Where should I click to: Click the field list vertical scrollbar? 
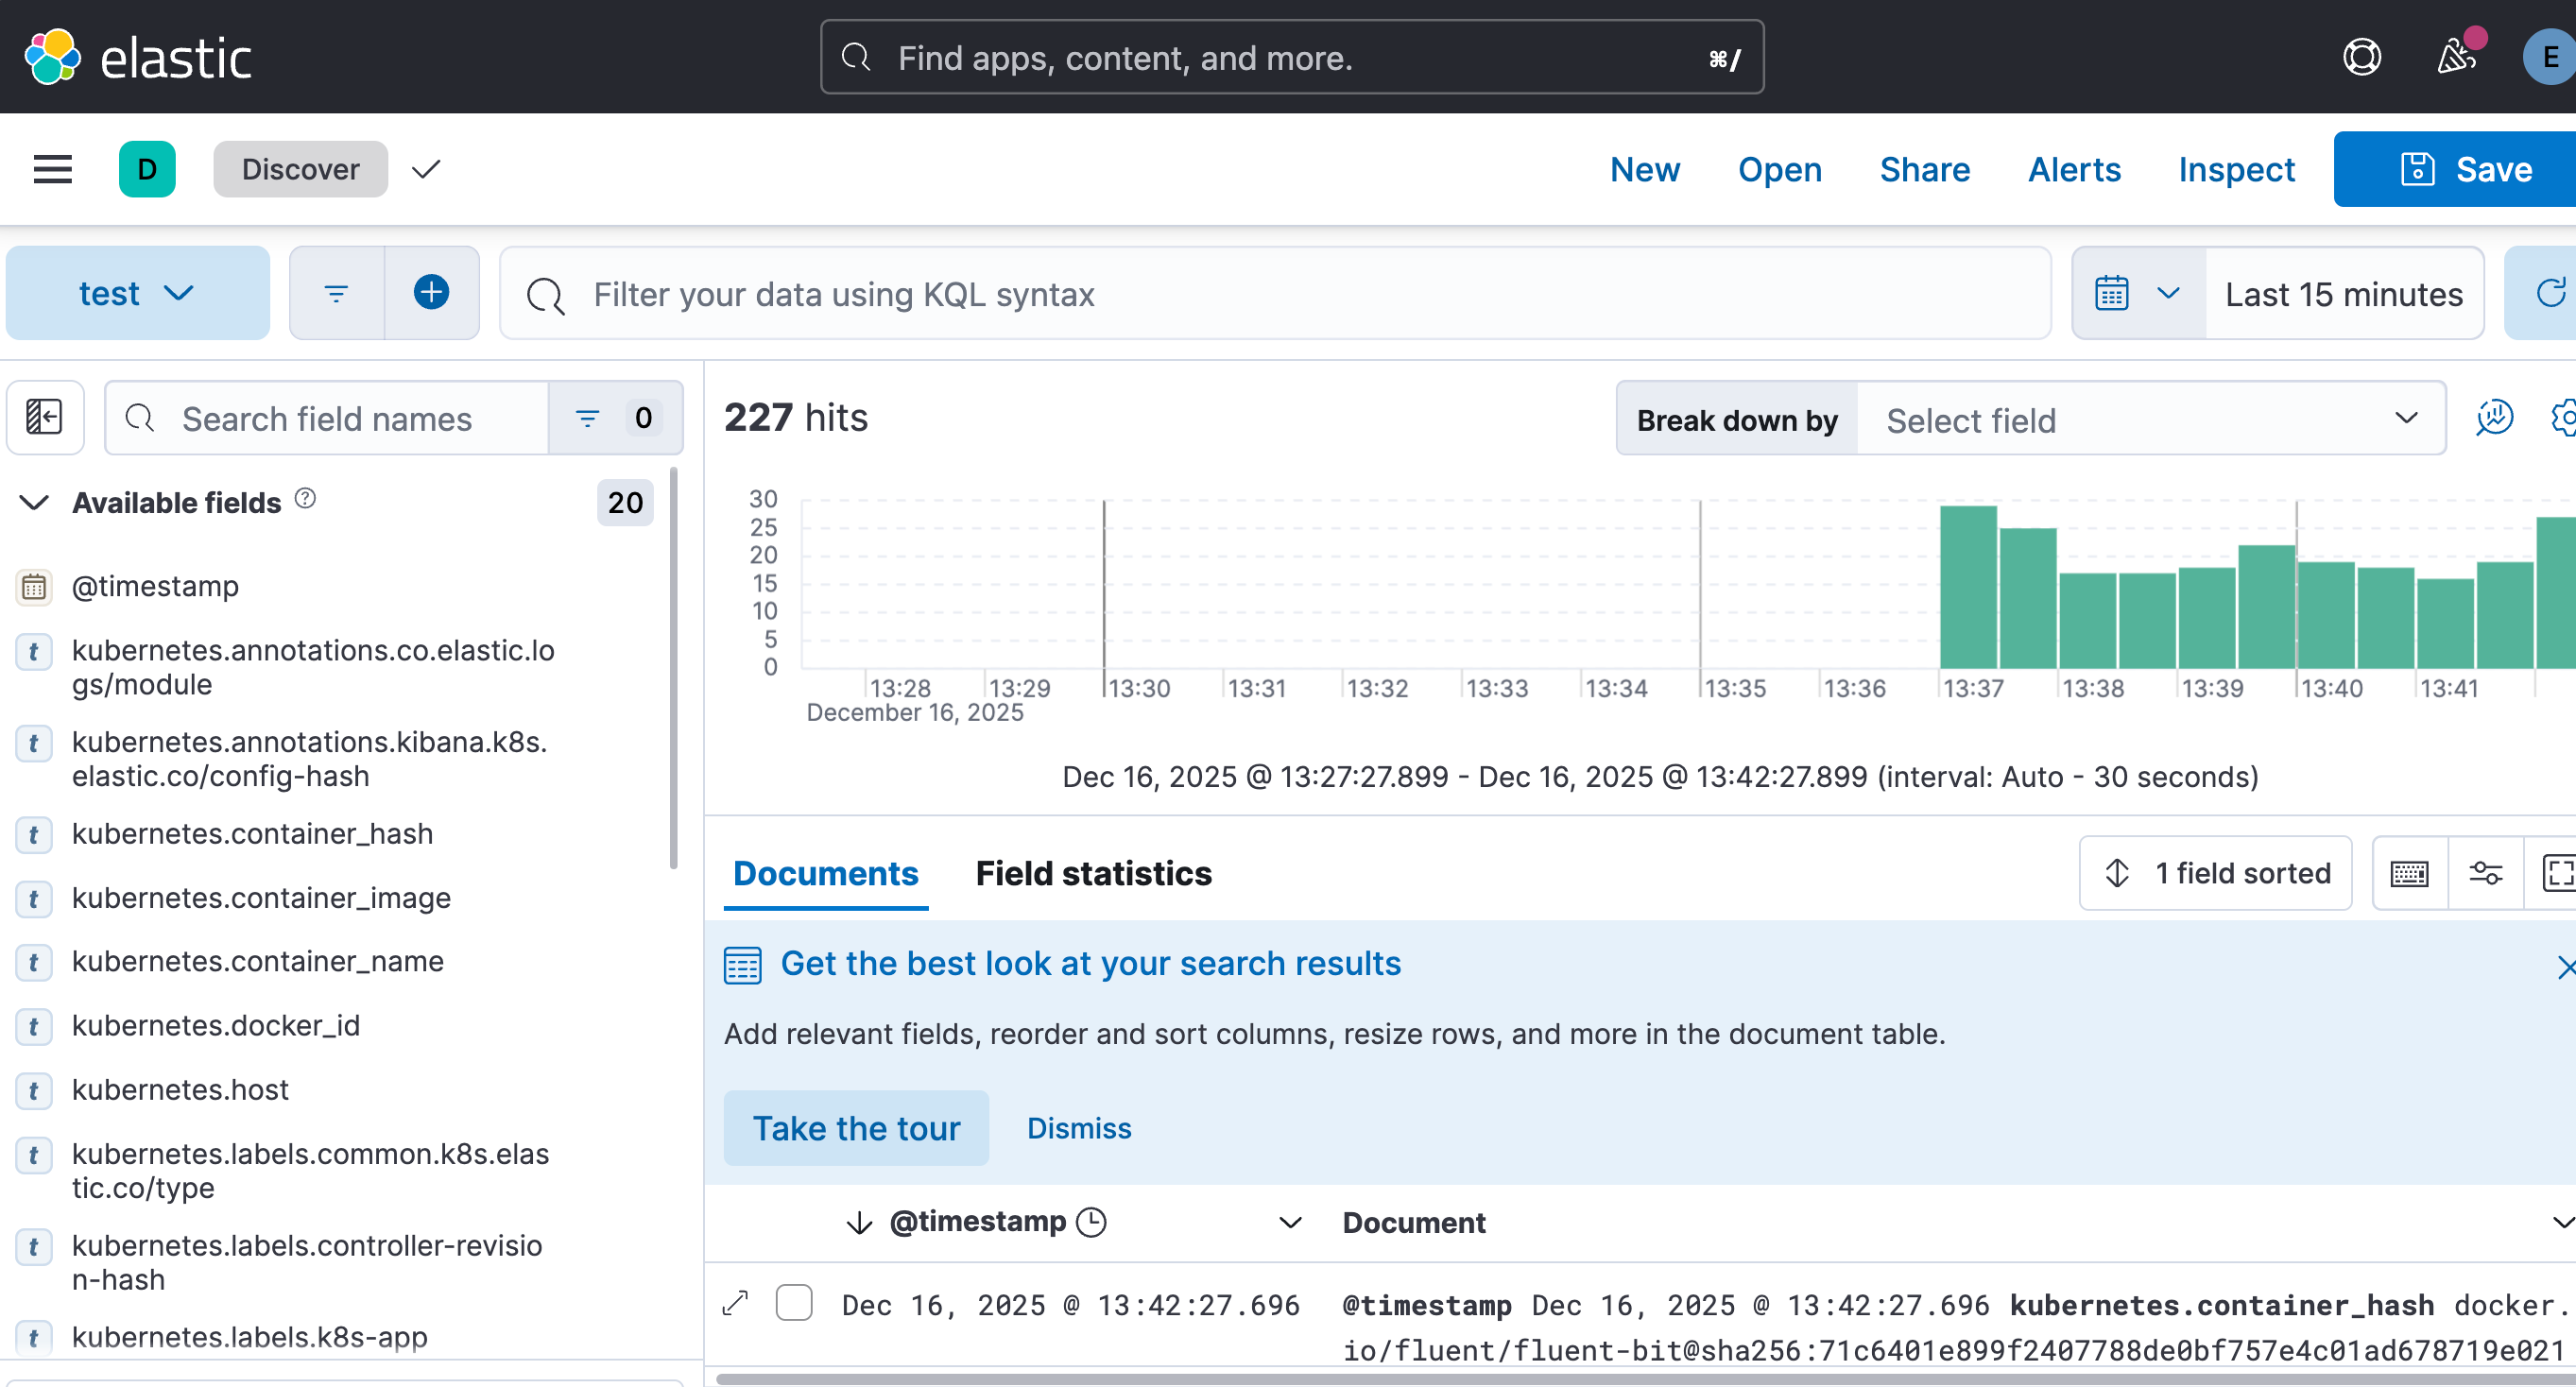pos(673,670)
